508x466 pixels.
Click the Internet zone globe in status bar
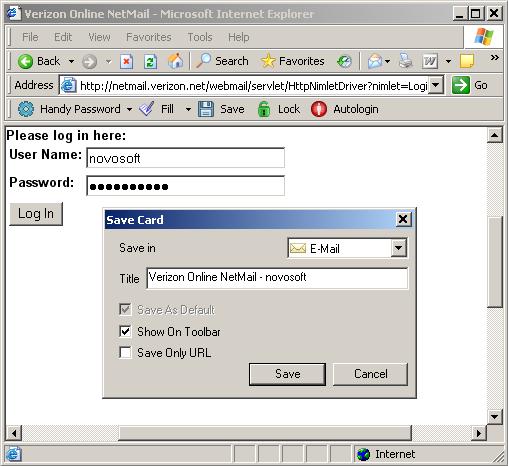(x=363, y=454)
